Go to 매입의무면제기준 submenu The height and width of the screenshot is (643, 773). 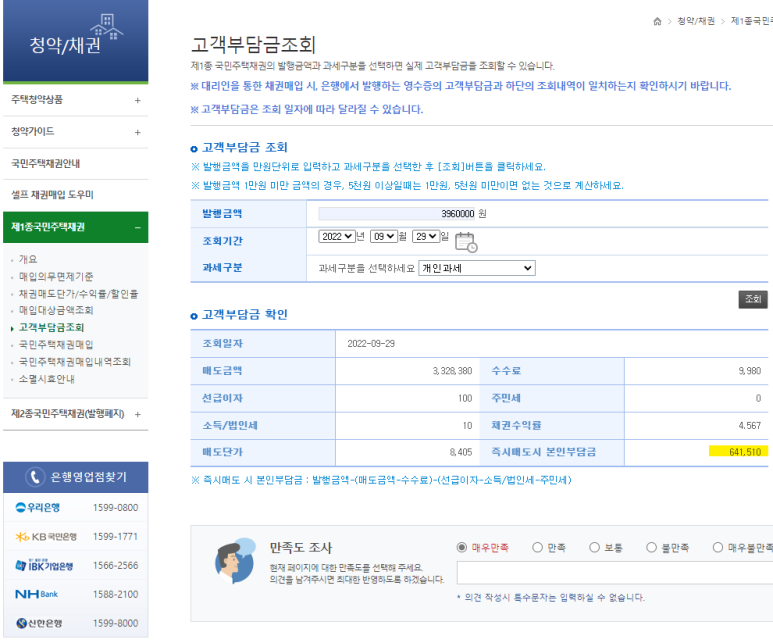click(56, 277)
